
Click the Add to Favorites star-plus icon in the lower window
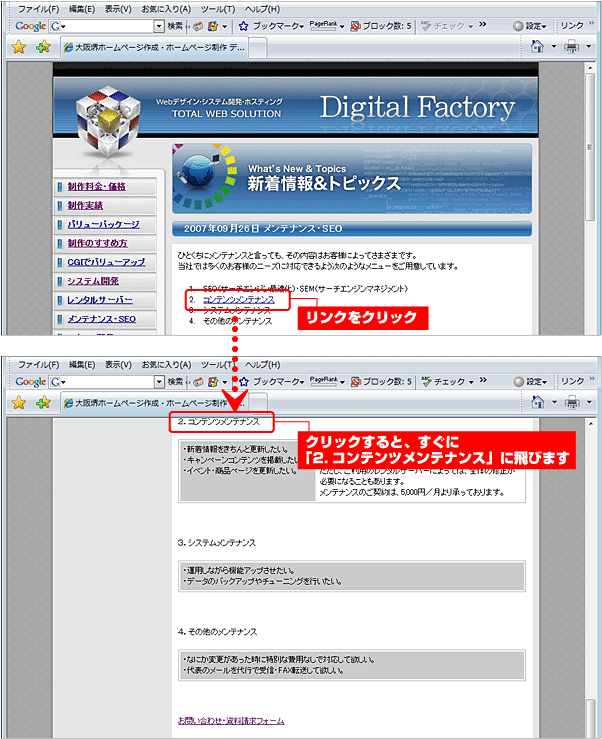43,402
